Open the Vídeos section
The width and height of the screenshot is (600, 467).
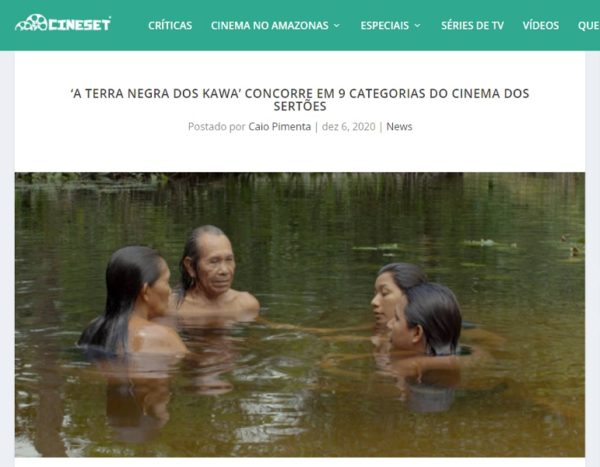click(541, 26)
